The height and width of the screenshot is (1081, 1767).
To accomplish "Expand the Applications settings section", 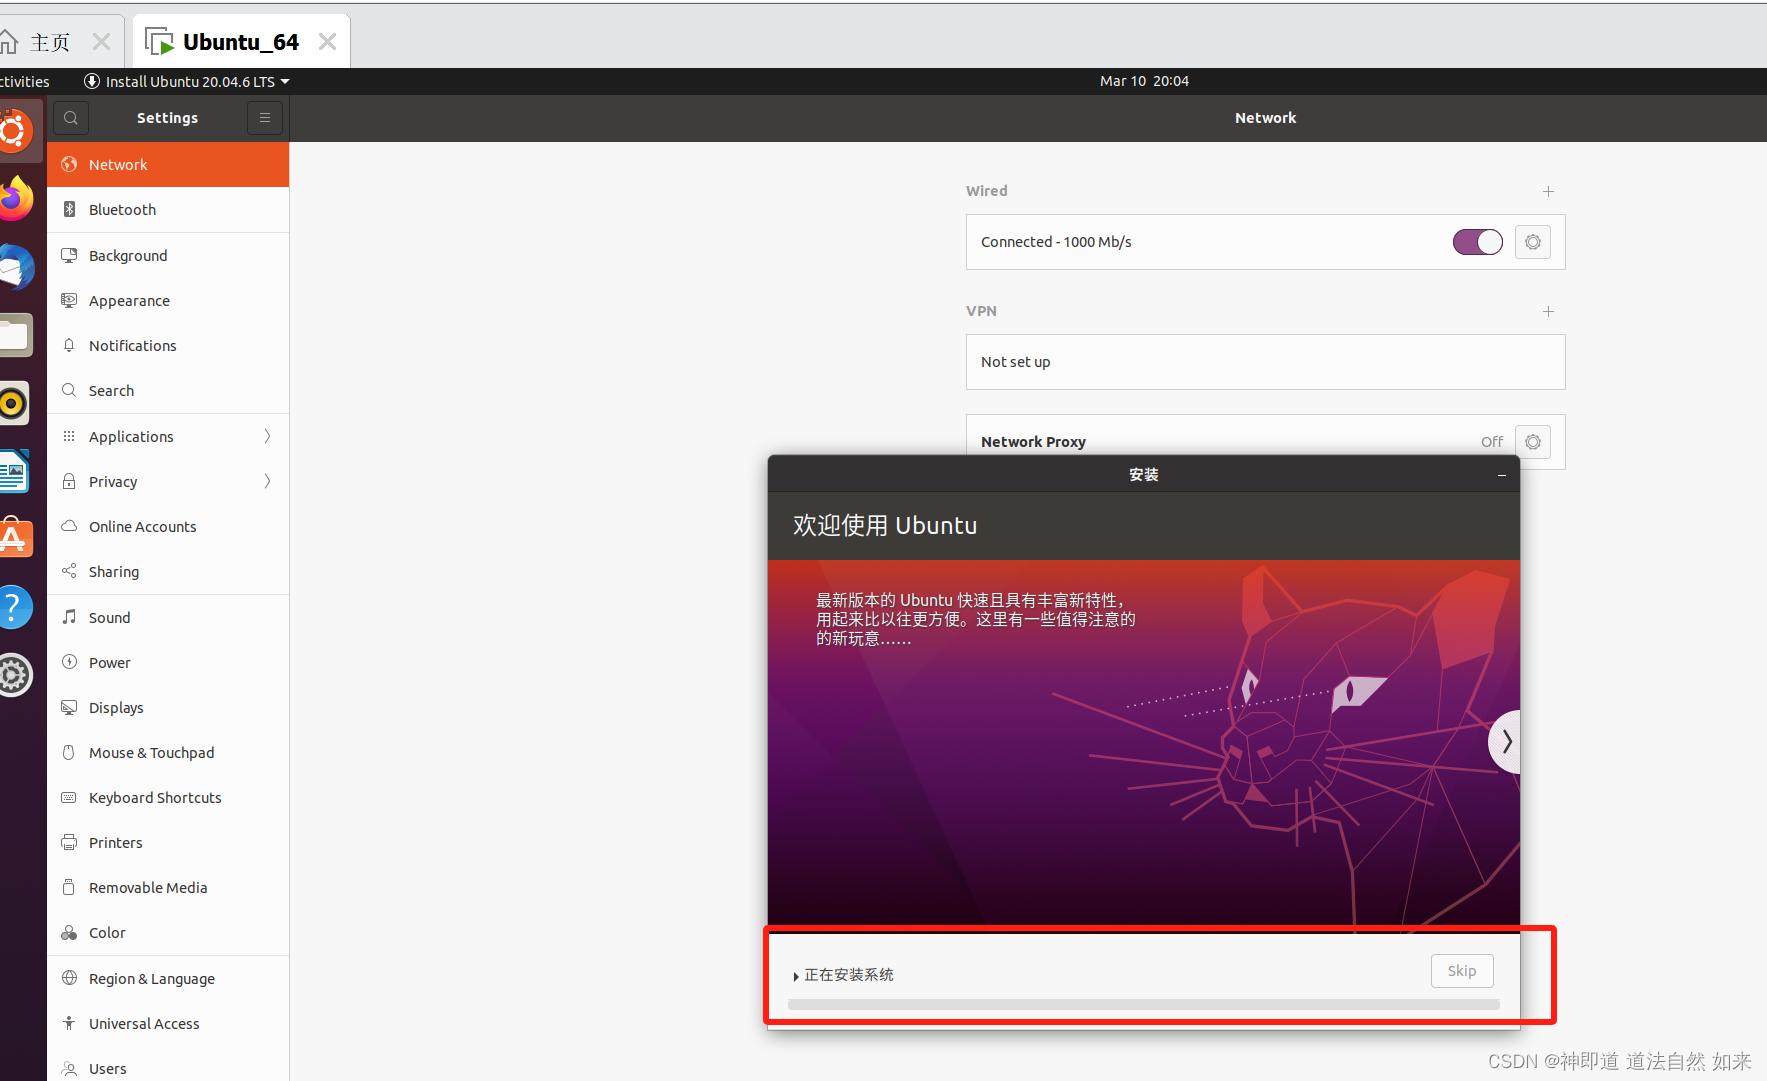I will (x=130, y=436).
